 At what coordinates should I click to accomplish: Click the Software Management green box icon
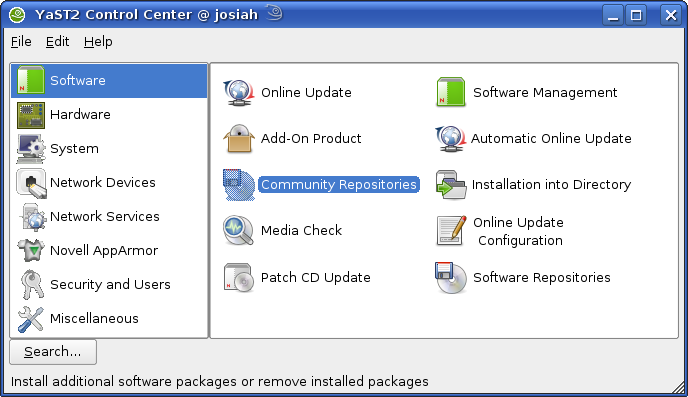coord(451,92)
